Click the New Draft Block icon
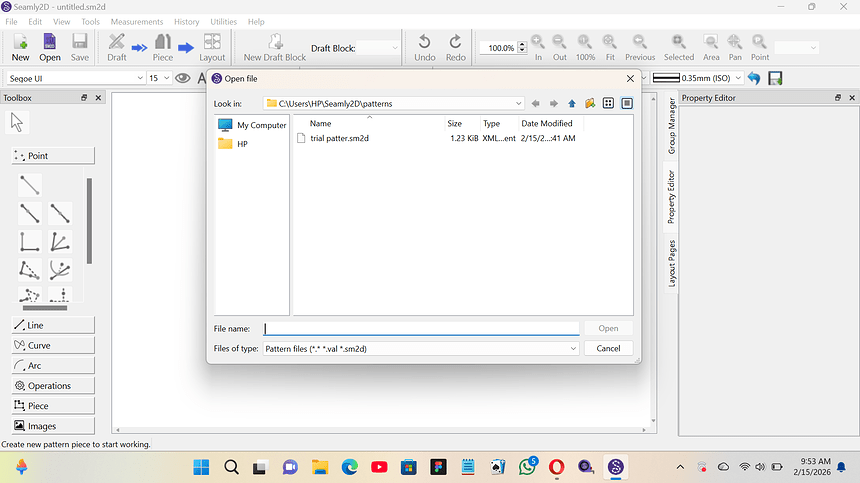Screen dimensions: 860x483 (275, 47)
